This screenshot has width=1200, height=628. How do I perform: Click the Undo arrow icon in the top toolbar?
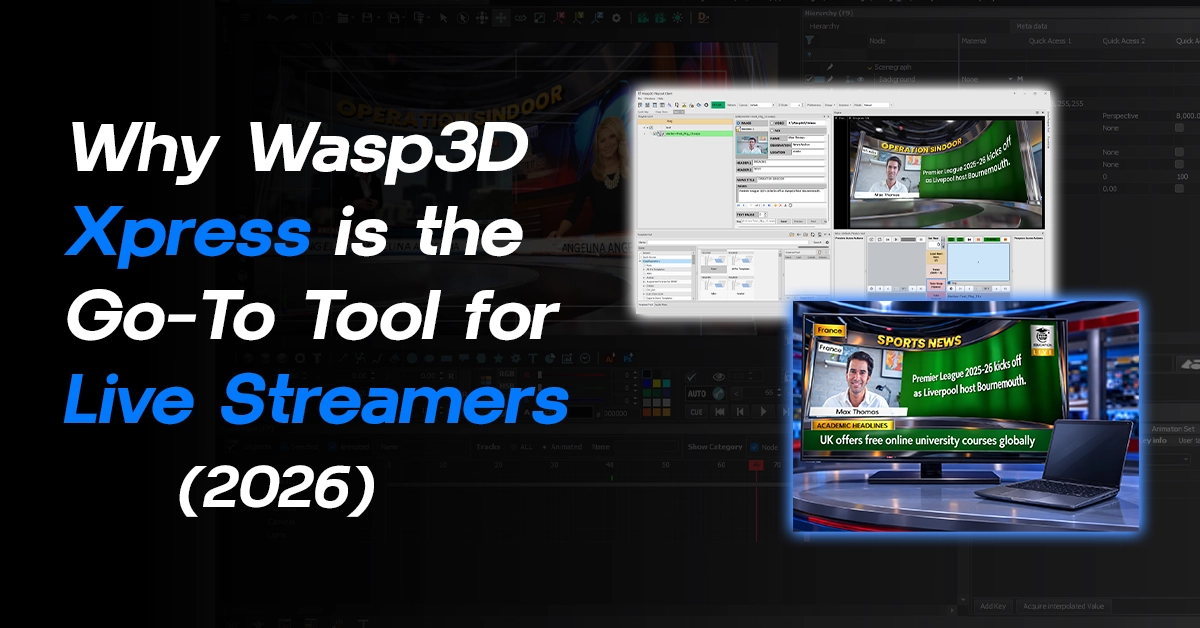pos(272,17)
